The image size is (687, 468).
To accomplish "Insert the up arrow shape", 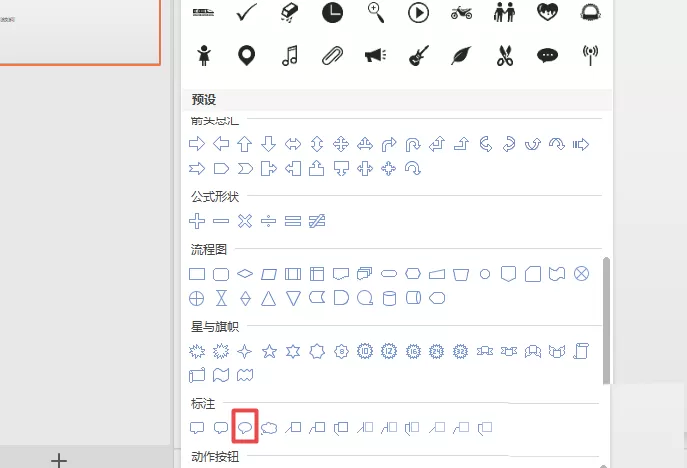I will coord(244,144).
